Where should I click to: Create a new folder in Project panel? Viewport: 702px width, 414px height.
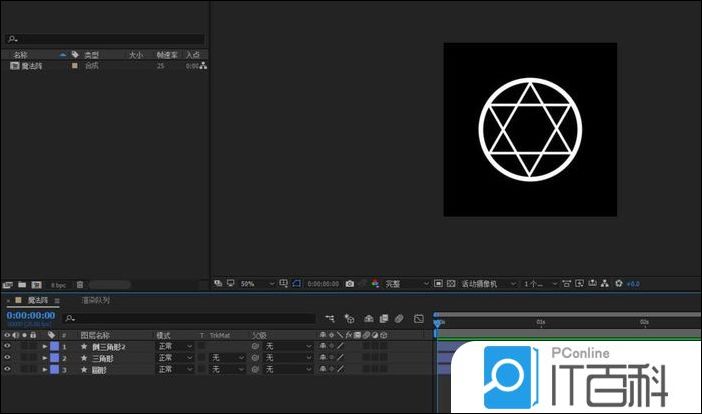pyautogui.click(x=21, y=285)
